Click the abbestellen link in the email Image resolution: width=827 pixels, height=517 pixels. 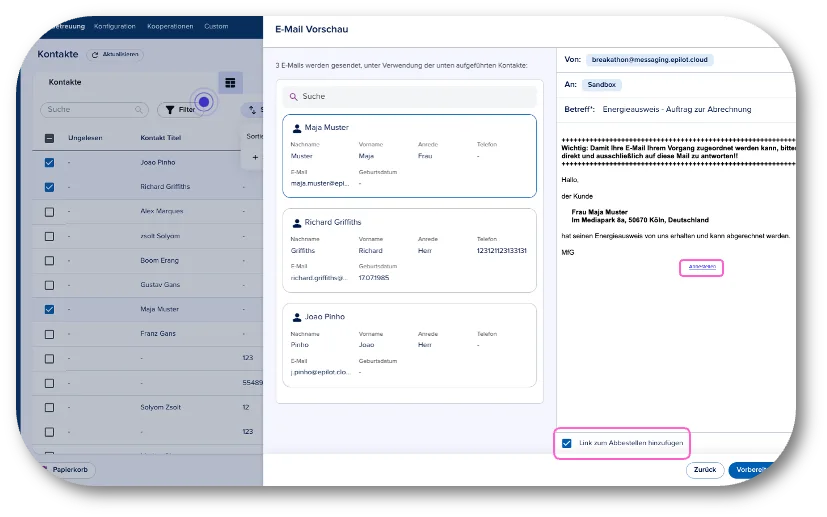pyautogui.click(x=702, y=267)
